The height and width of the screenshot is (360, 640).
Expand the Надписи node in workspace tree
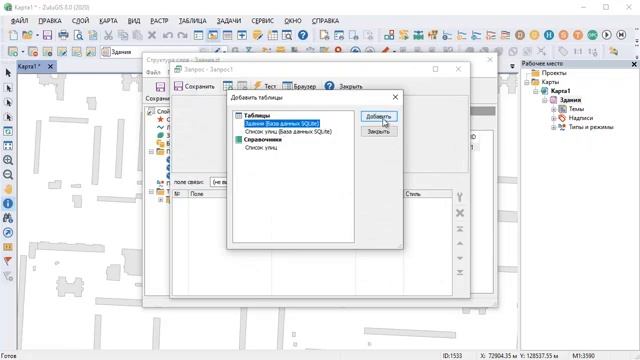(x=554, y=118)
